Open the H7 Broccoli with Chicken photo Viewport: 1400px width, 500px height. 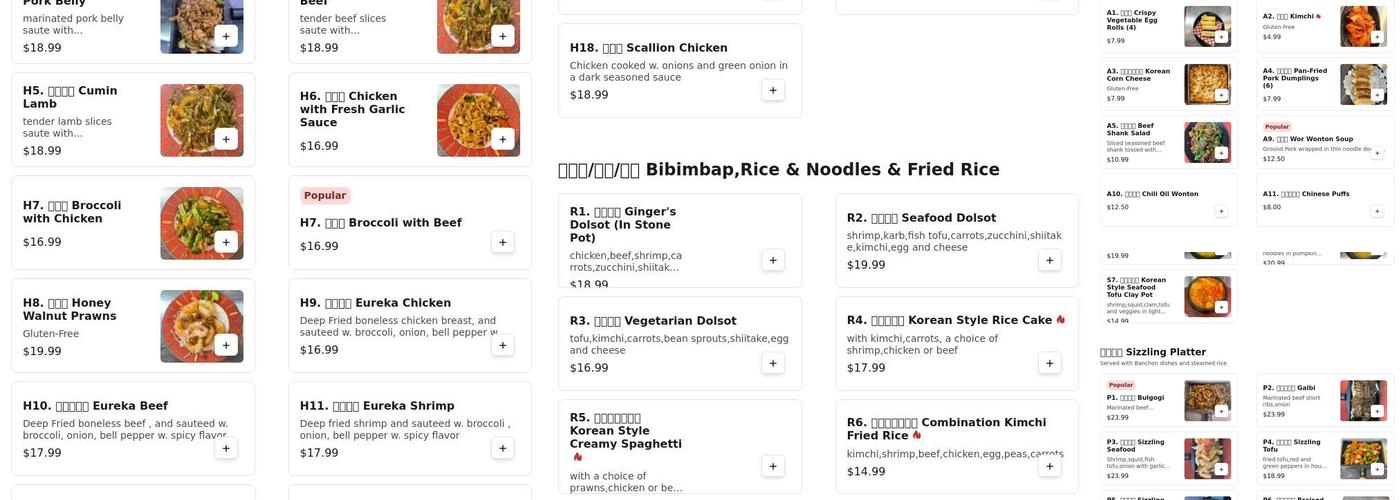202,223
